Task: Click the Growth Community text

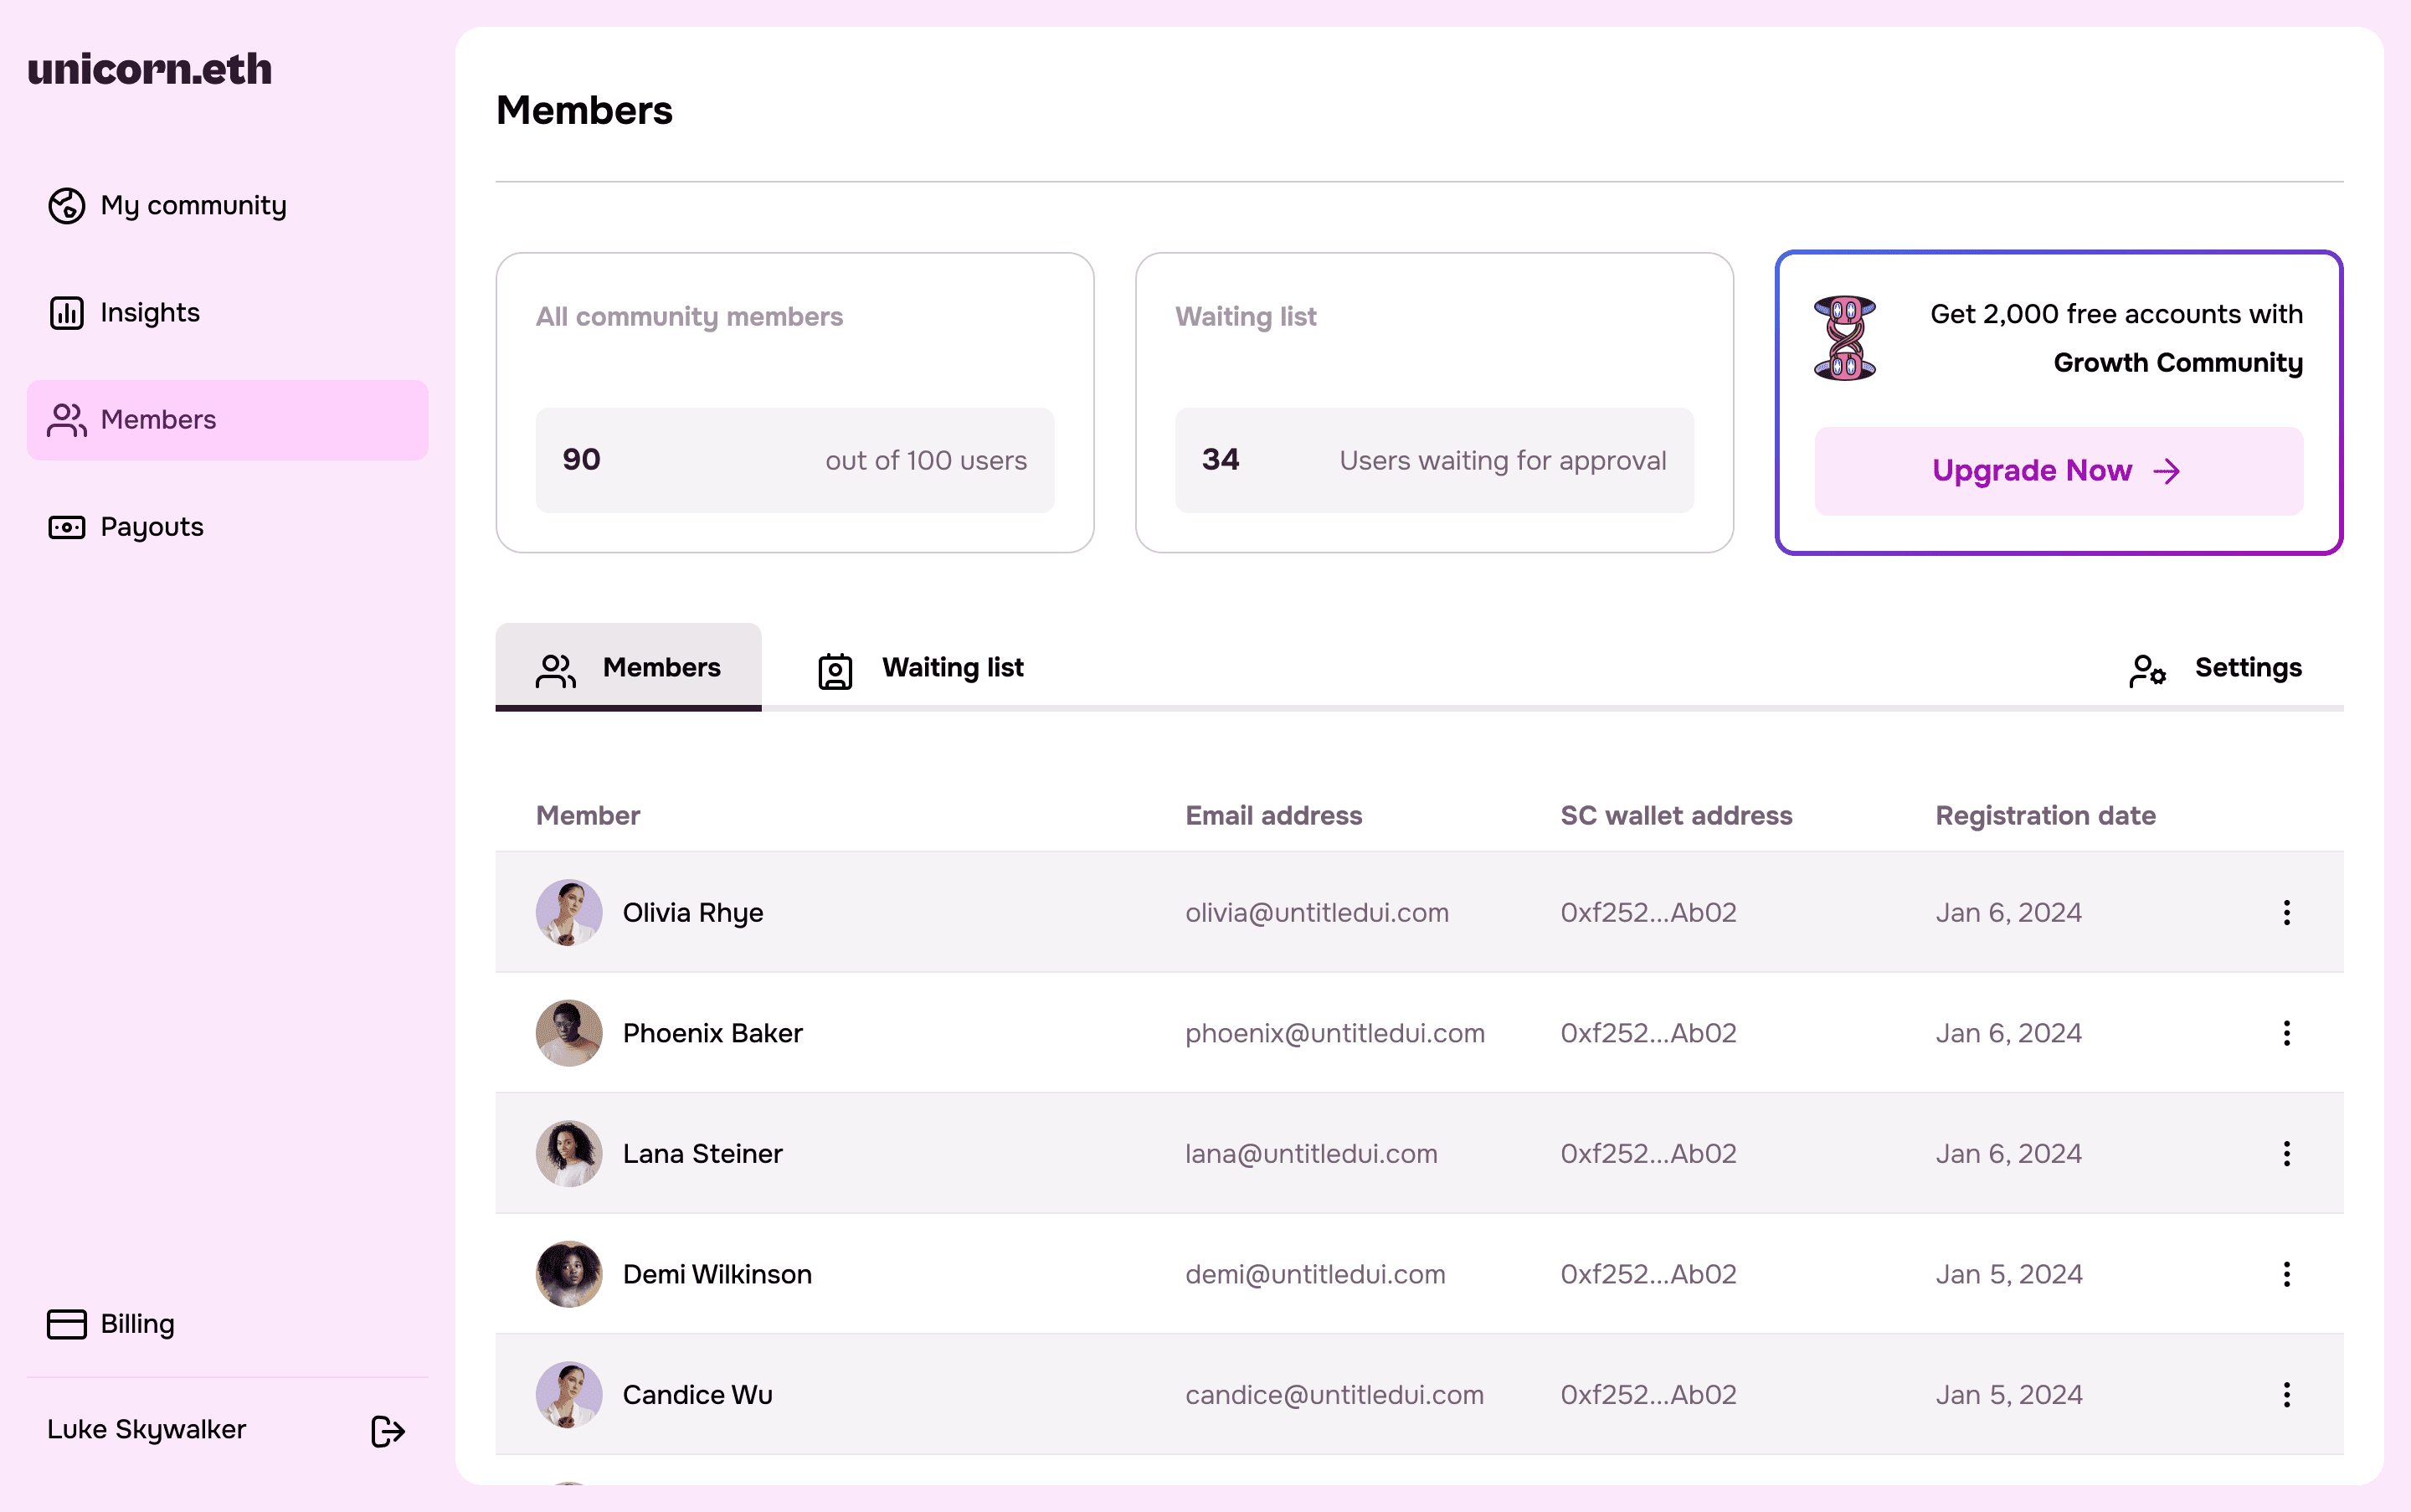Action: [2178, 363]
